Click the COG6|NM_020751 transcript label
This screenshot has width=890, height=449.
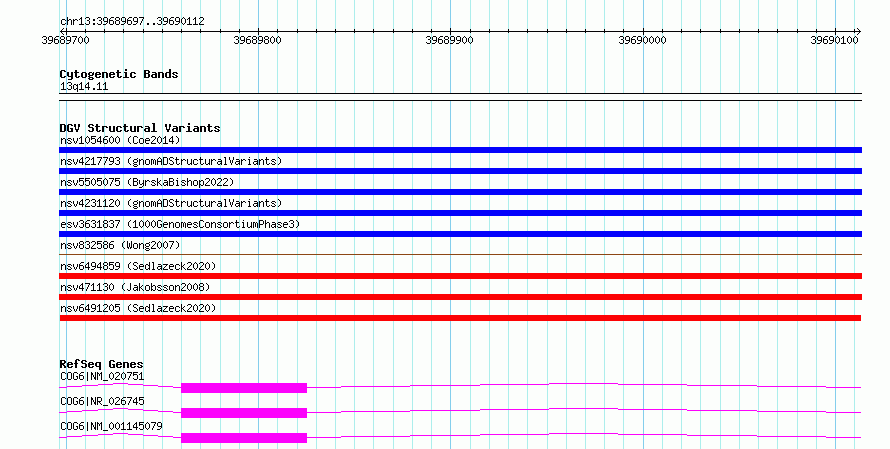point(102,376)
